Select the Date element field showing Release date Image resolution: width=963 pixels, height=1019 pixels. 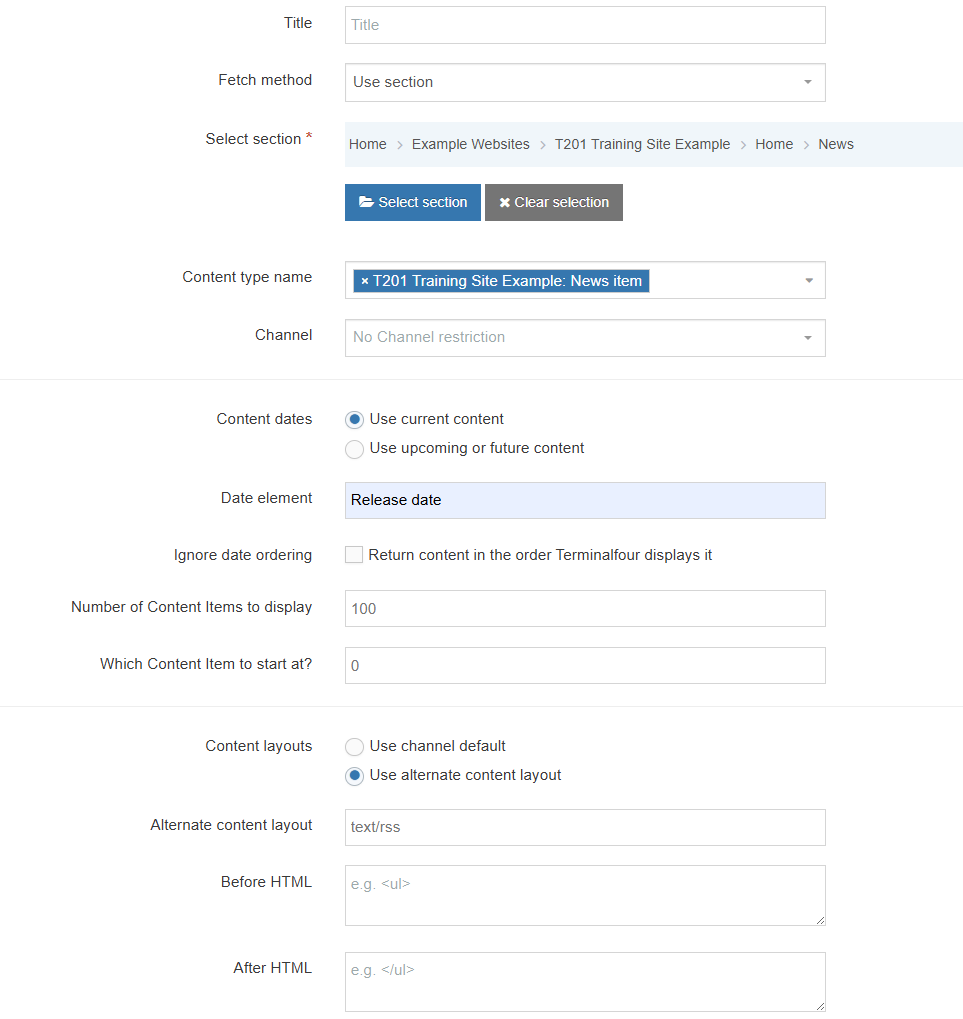click(585, 500)
